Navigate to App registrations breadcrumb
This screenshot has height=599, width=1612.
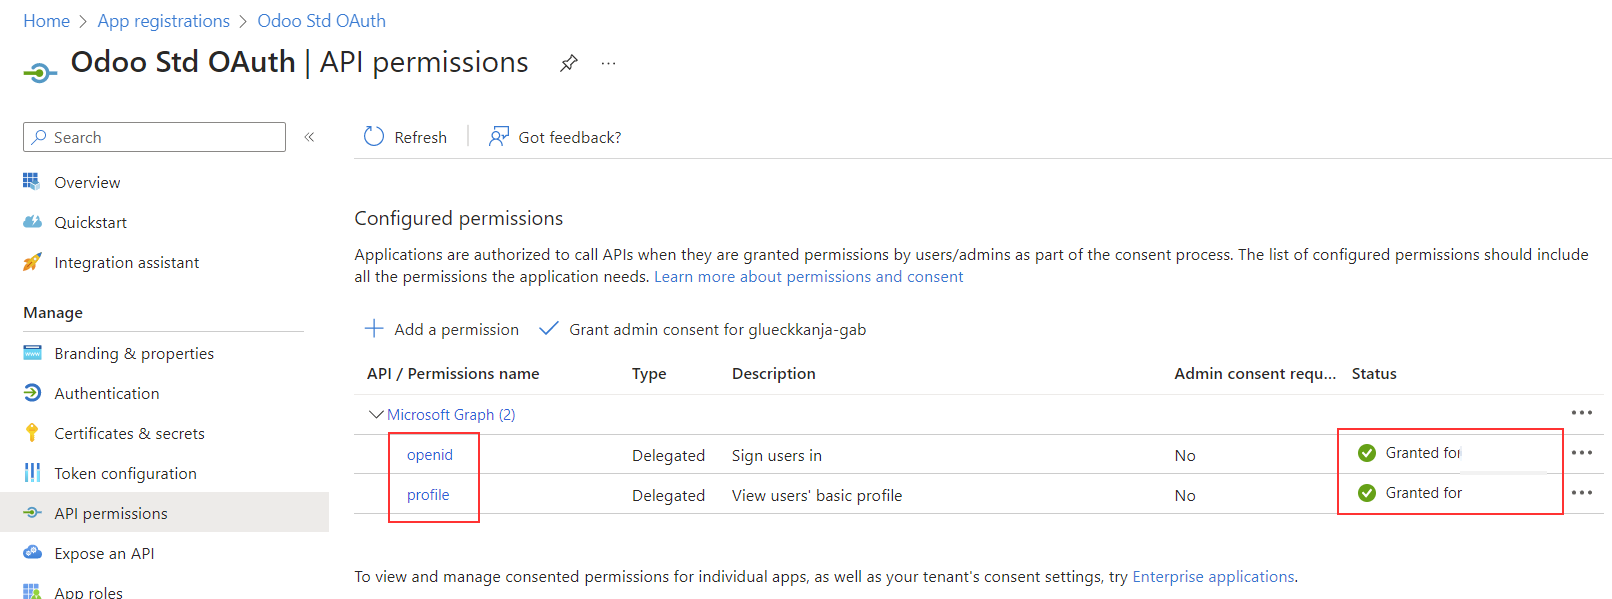pos(163,21)
